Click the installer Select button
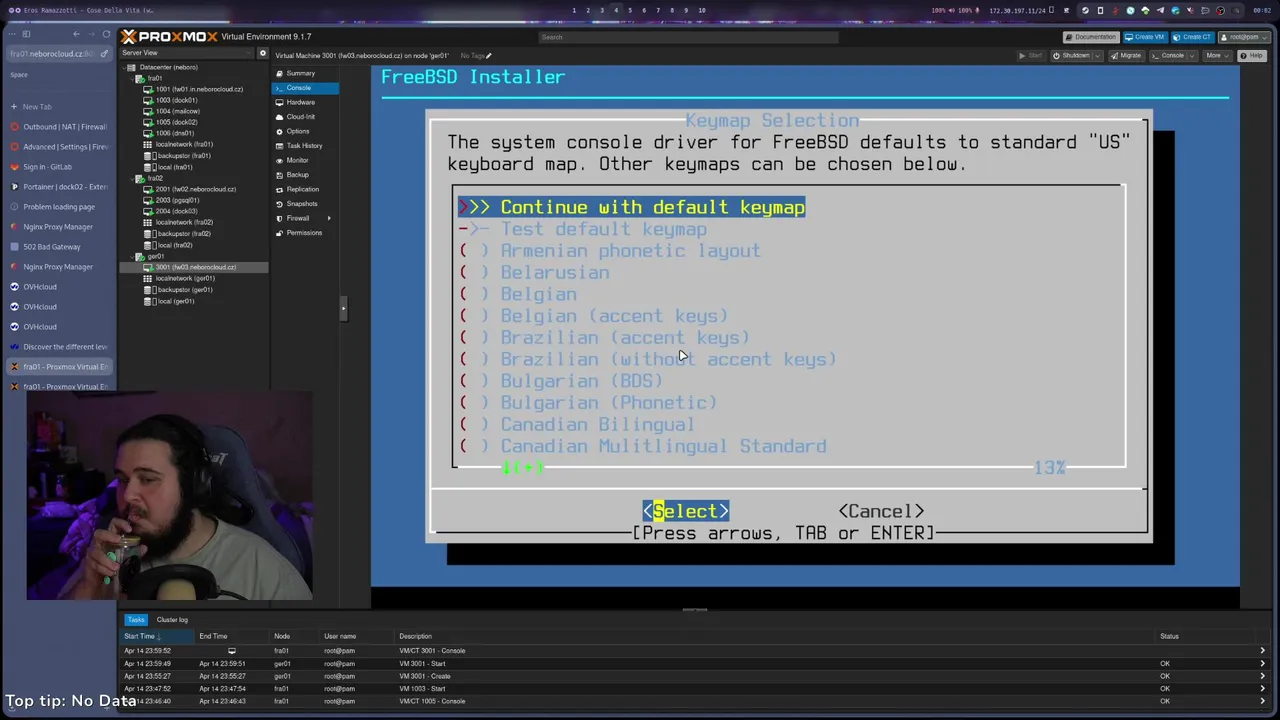Image resolution: width=1280 pixels, height=720 pixels. pos(686,511)
